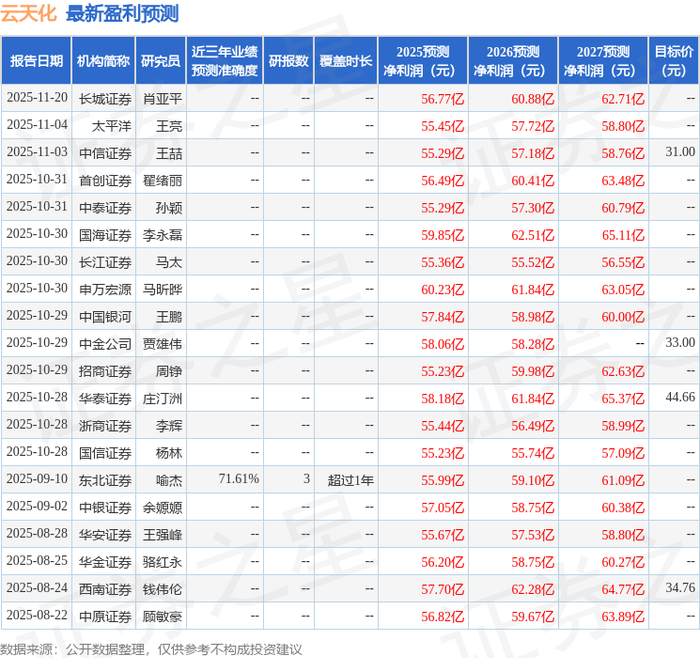Screen dimensions: 700x658
Task: Click 长城证券 institution name
Action: tap(105, 98)
